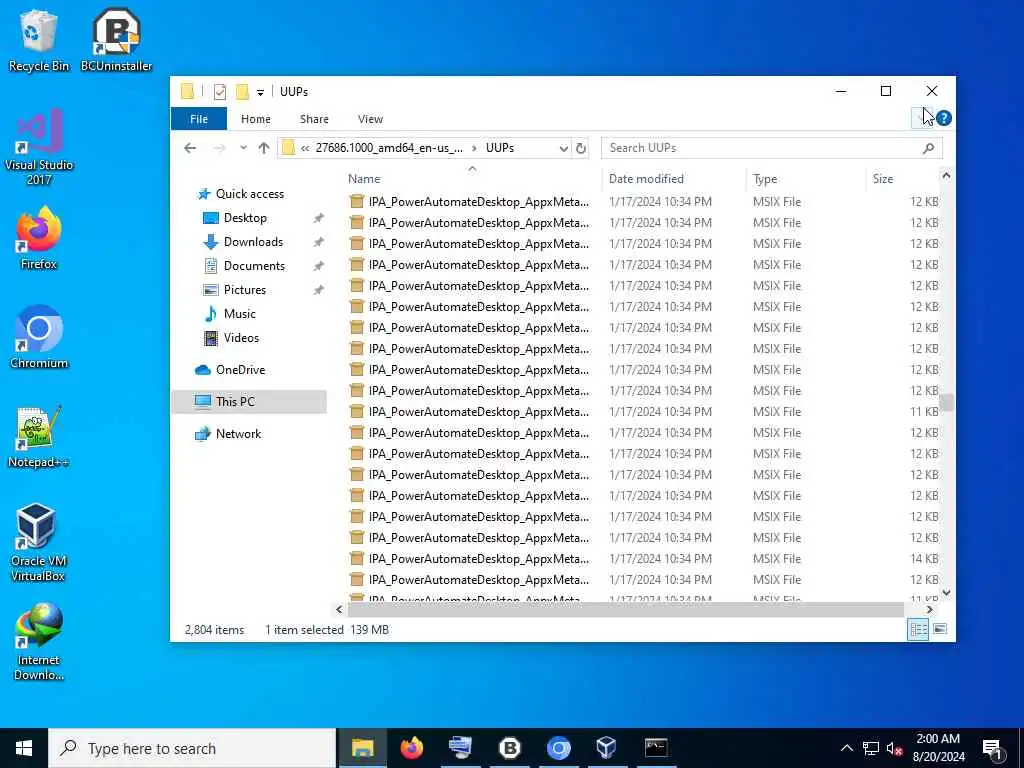Launch the Internet Download Manager desktop shortcut

pos(39,641)
